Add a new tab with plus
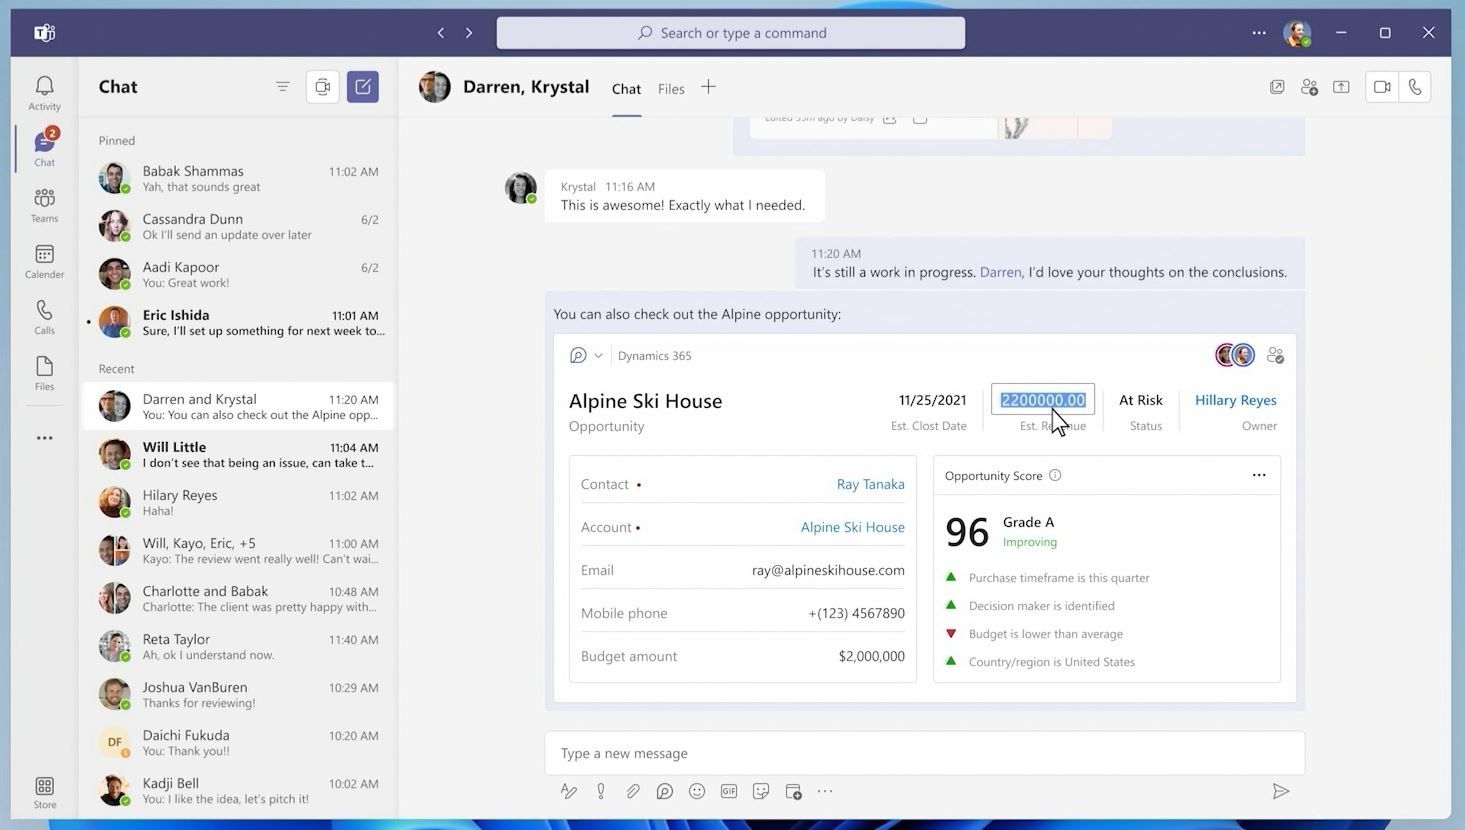The height and width of the screenshot is (830, 1465). (708, 87)
